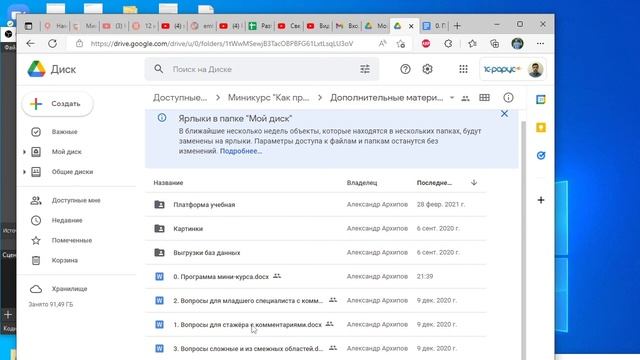Click the Создать button
This screenshot has width=640, height=360.
[58, 104]
